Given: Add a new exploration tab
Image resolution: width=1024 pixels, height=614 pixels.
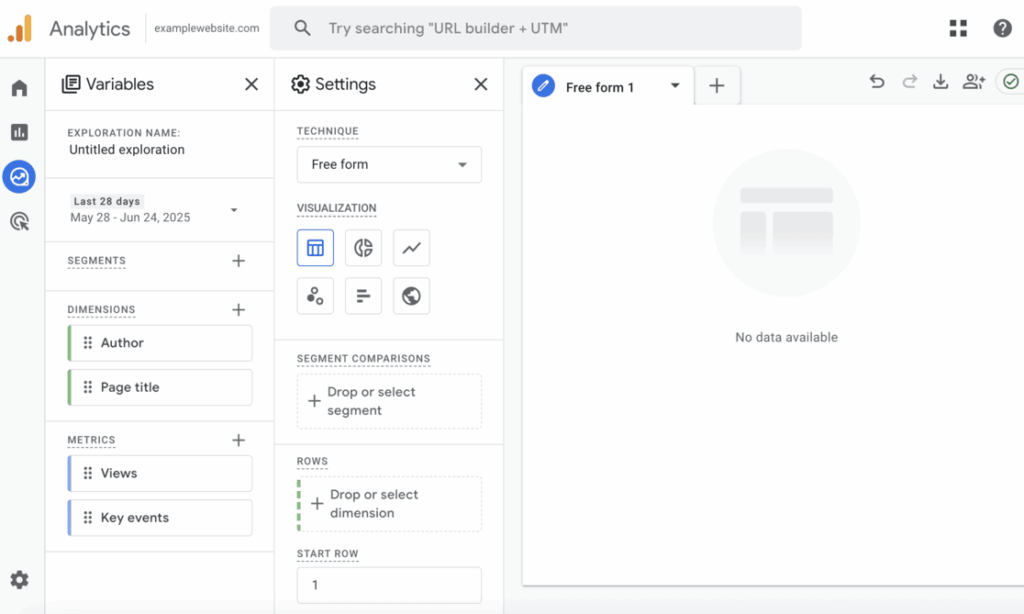Looking at the screenshot, I should pos(716,86).
